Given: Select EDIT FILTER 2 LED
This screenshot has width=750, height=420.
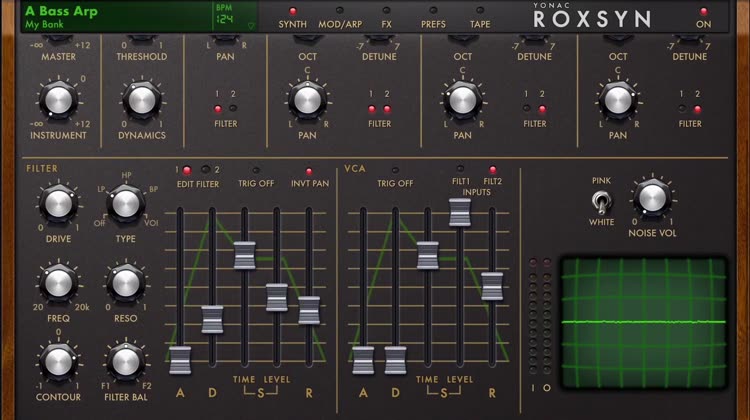Looking at the screenshot, I should click(206, 169).
